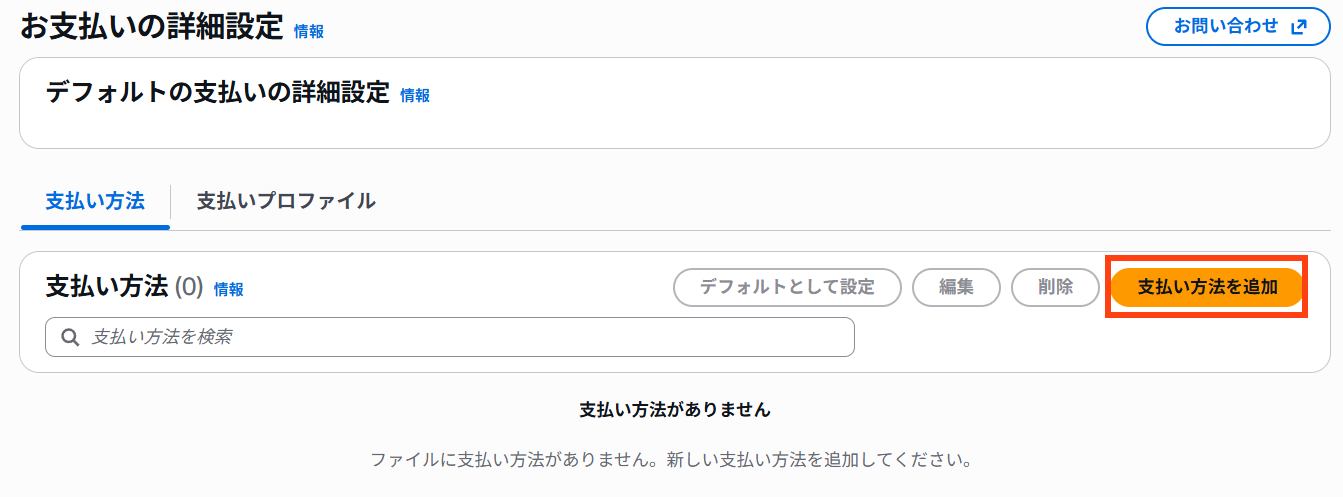The image size is (1343, 497).
Task: Click the ファイルに支払い方法がありません description text
Action: pyautogui.click(x=671, y=461)
